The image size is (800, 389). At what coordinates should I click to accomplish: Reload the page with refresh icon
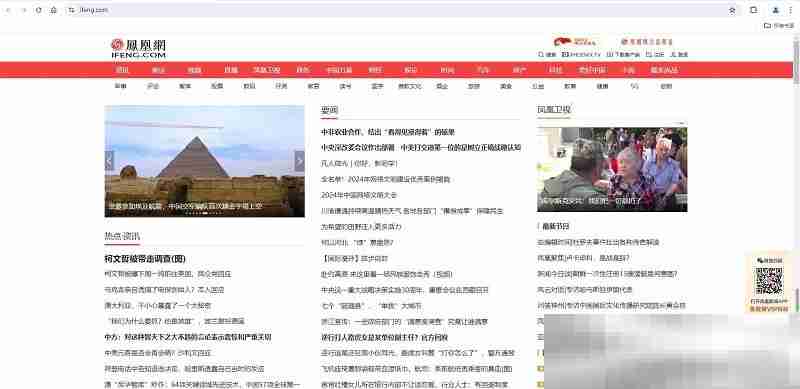(39, 10)
